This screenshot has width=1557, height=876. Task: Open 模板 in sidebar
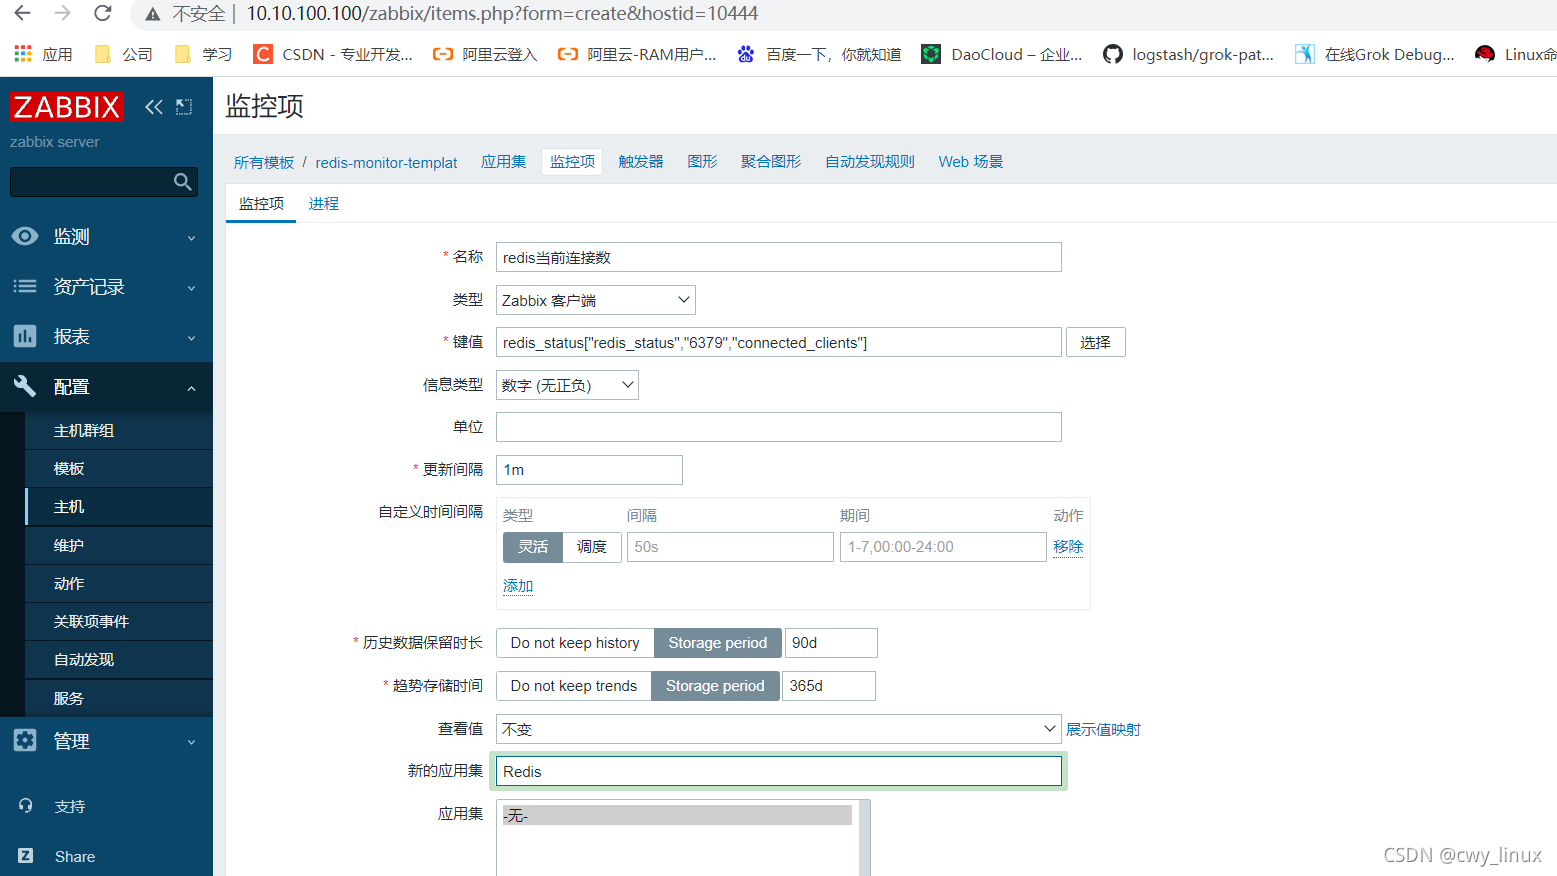pos(119,468)
